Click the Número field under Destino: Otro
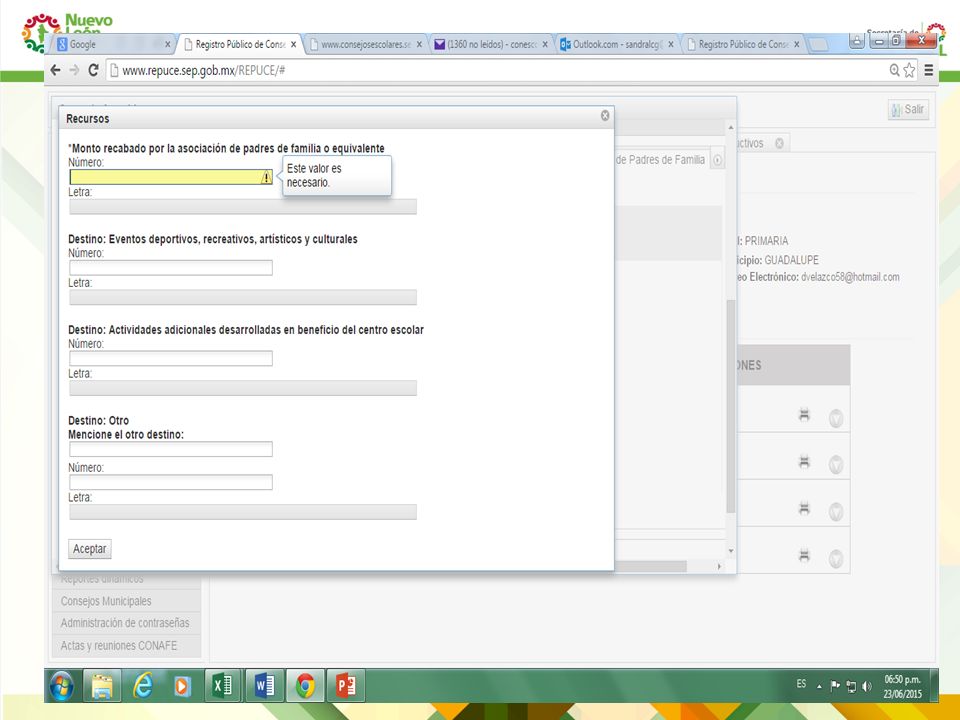Image resolution: width=960 pixels, height=720 pixels. click(x=171, y=482)
